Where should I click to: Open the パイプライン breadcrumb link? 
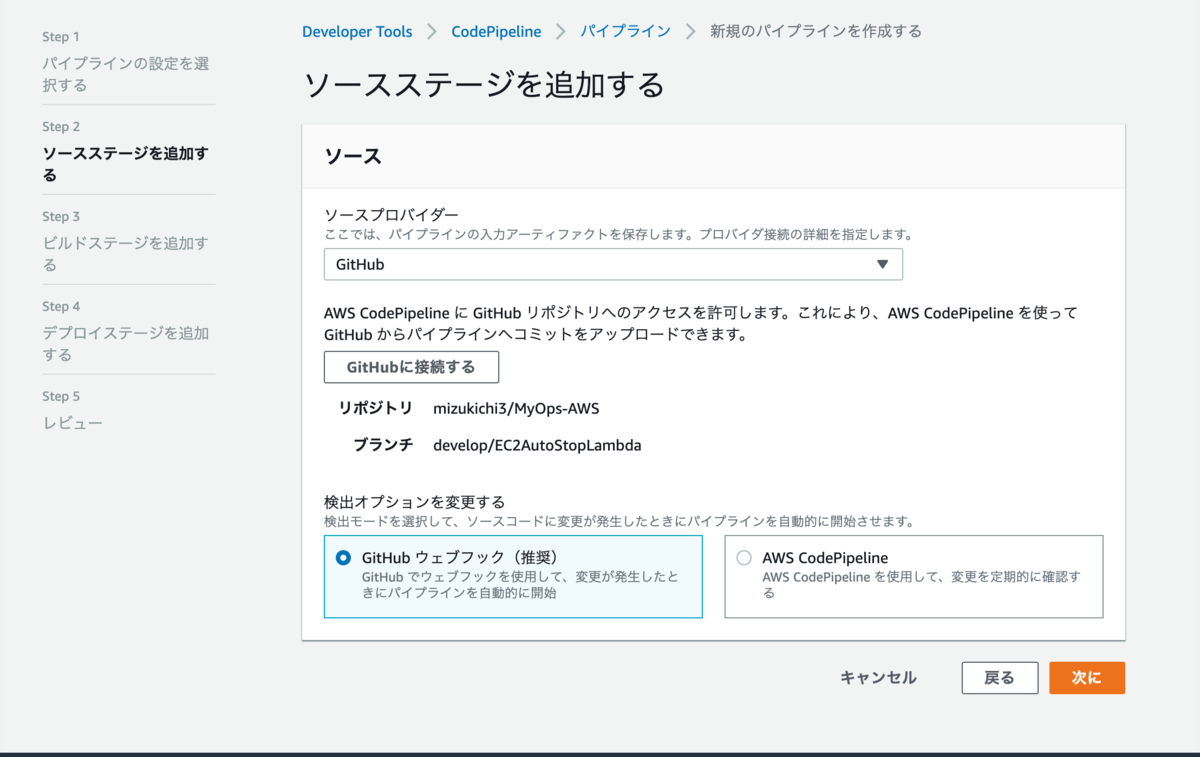pos(626,32)
